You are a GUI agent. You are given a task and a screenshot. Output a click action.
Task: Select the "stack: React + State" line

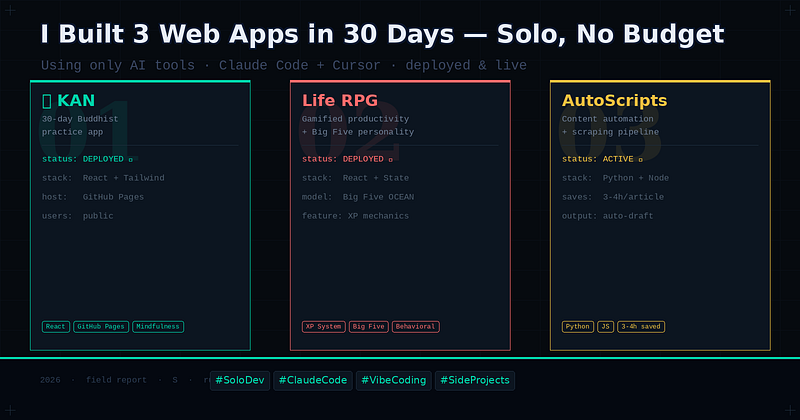click(x=355, y=178)
